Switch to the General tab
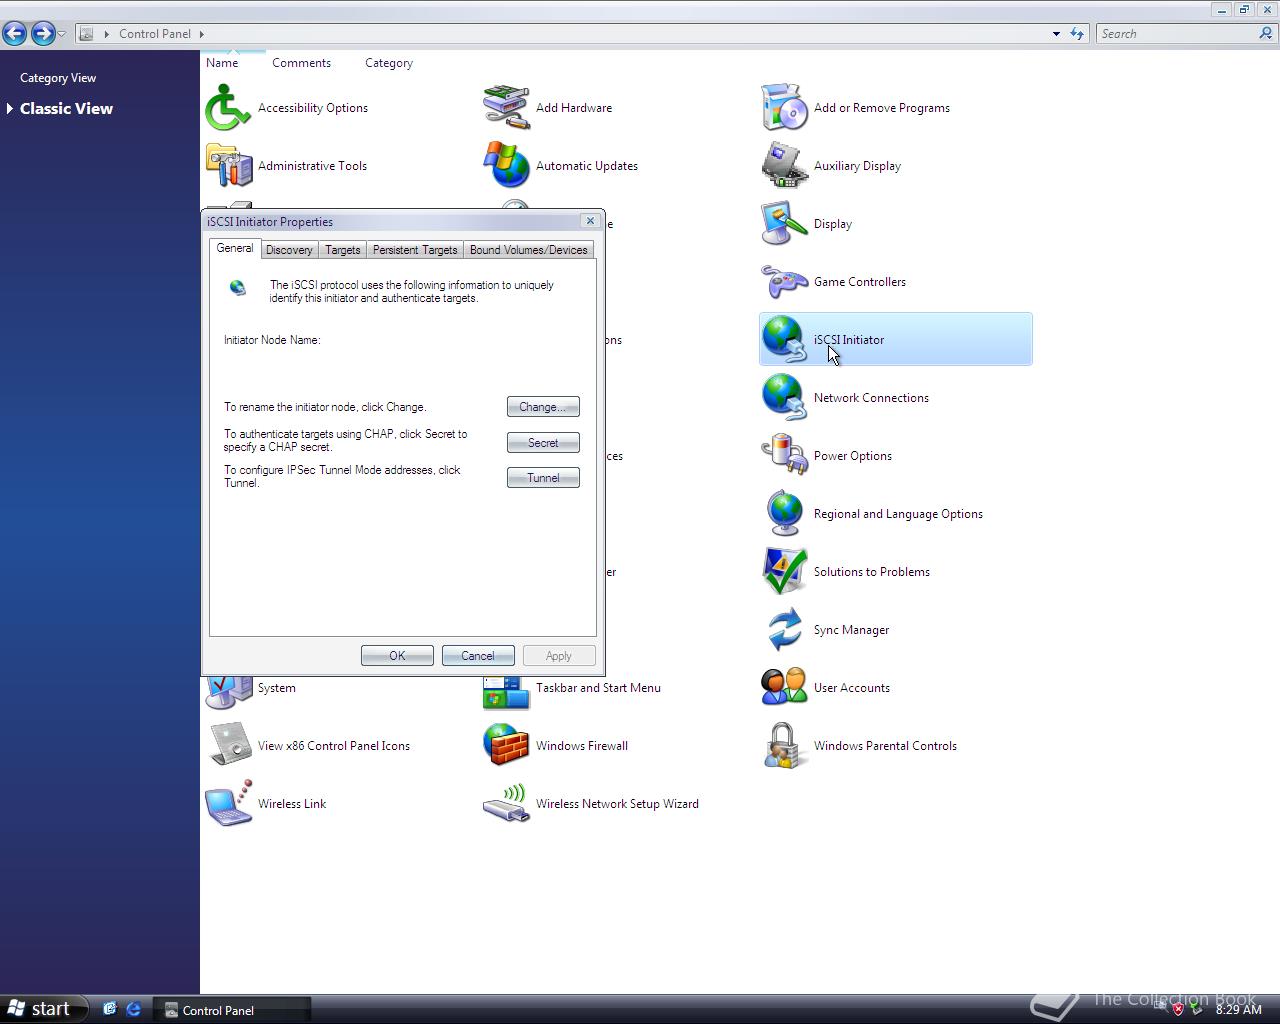 (x=235, y=248)
